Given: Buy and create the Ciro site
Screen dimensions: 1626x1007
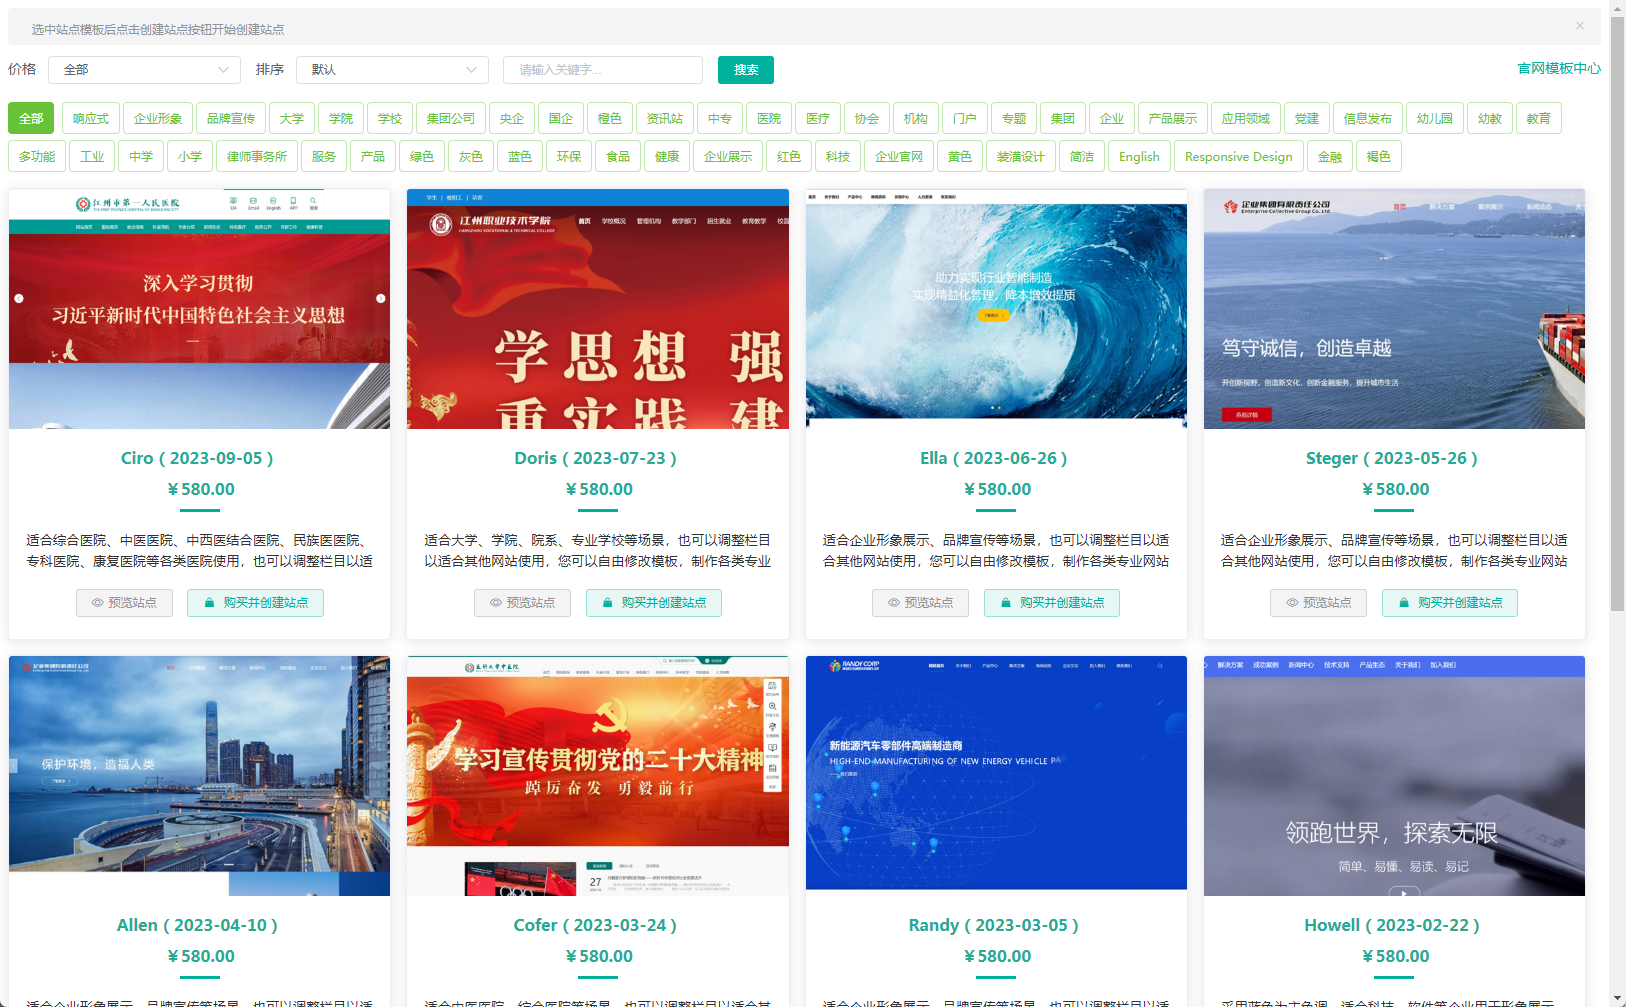Looking at the screenshot, I should 255,603.
